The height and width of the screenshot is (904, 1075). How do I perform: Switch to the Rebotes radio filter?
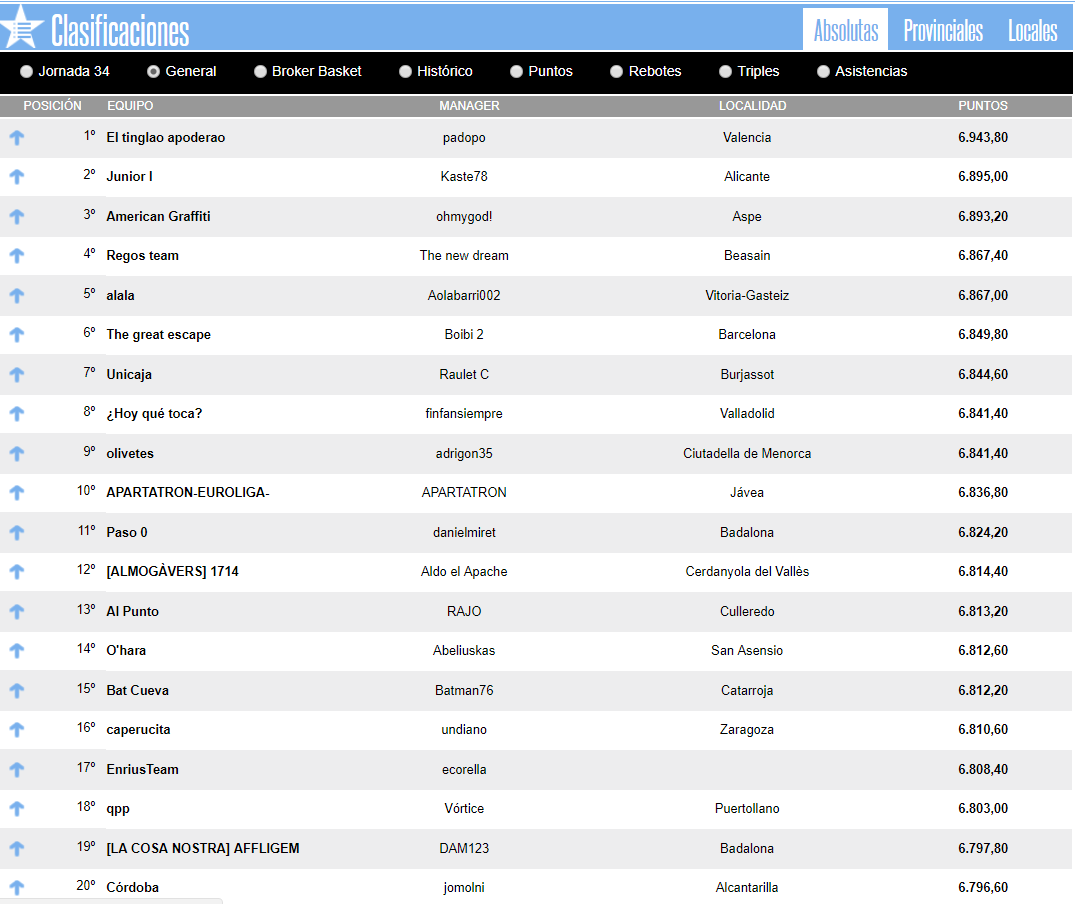pos(616,72)
